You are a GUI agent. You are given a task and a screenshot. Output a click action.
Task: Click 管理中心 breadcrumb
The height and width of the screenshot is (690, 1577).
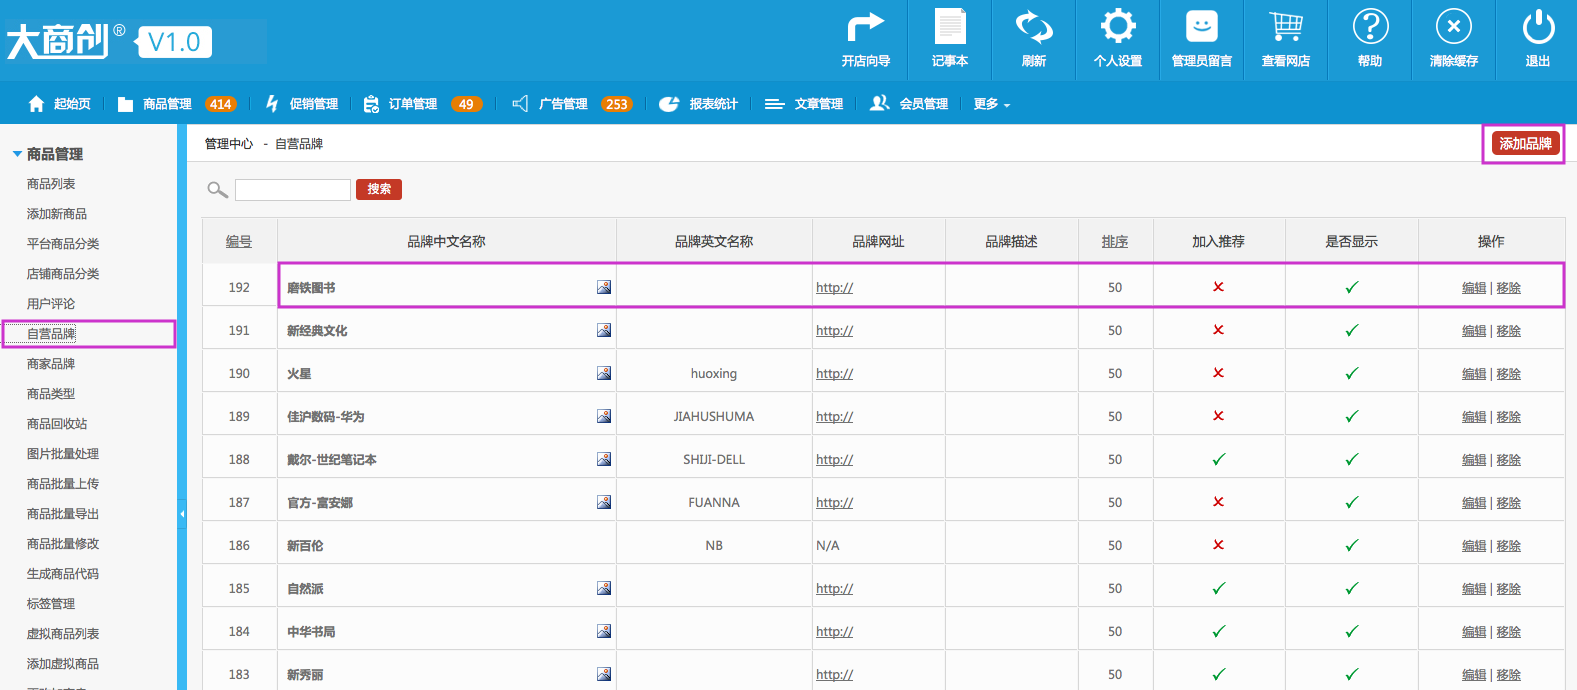(x=229, y=144)
